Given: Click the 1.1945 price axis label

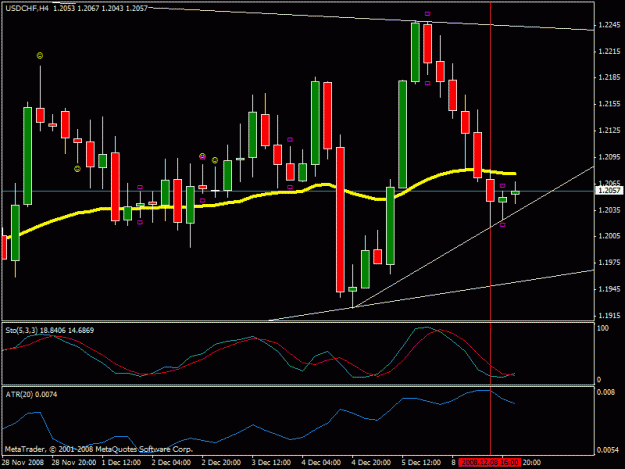Looking at the screenshot, I should [x=609, y=289].
